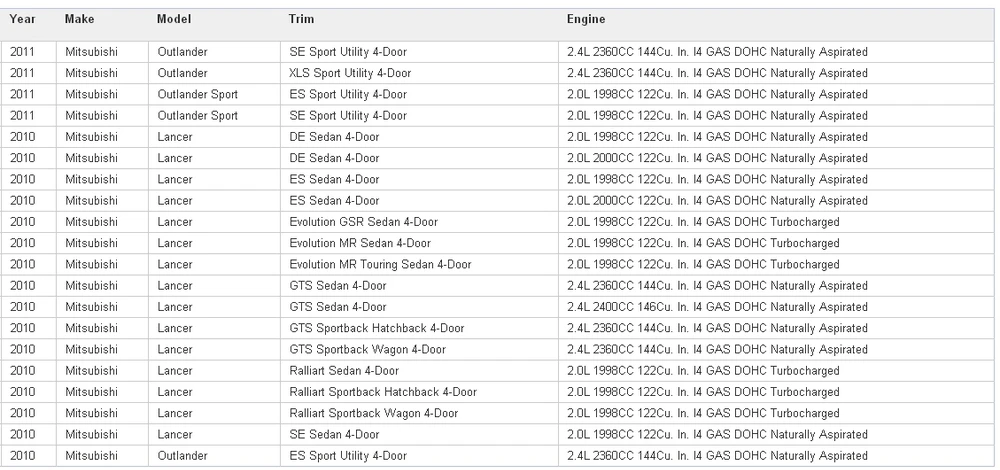Click the 2.4L 2400CC 146Cu. engine cell
This screenshot has width=1000, height=470.
(776, 307)
